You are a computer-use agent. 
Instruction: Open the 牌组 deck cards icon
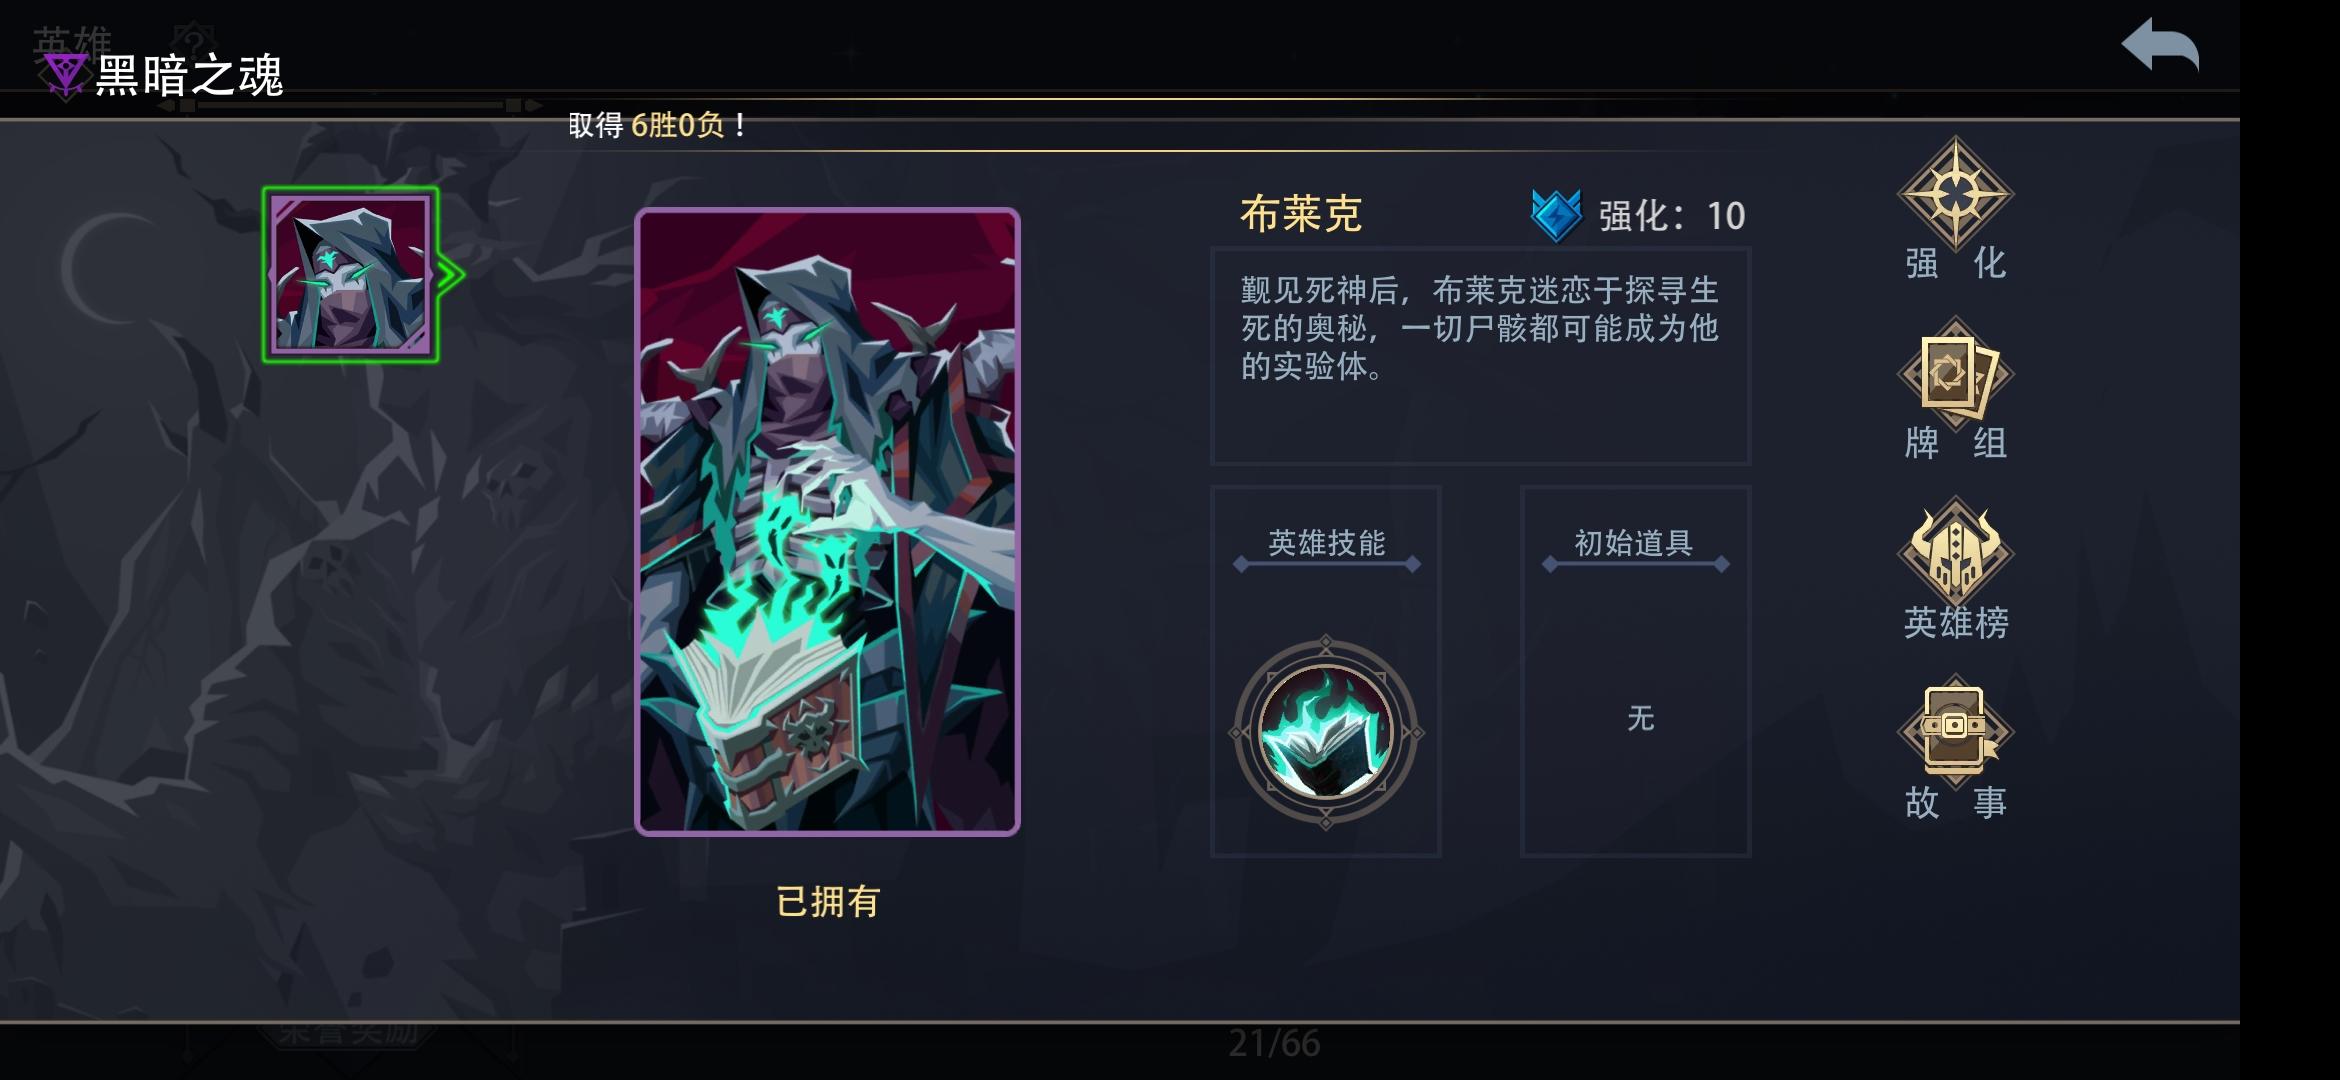click(1955, 375)
